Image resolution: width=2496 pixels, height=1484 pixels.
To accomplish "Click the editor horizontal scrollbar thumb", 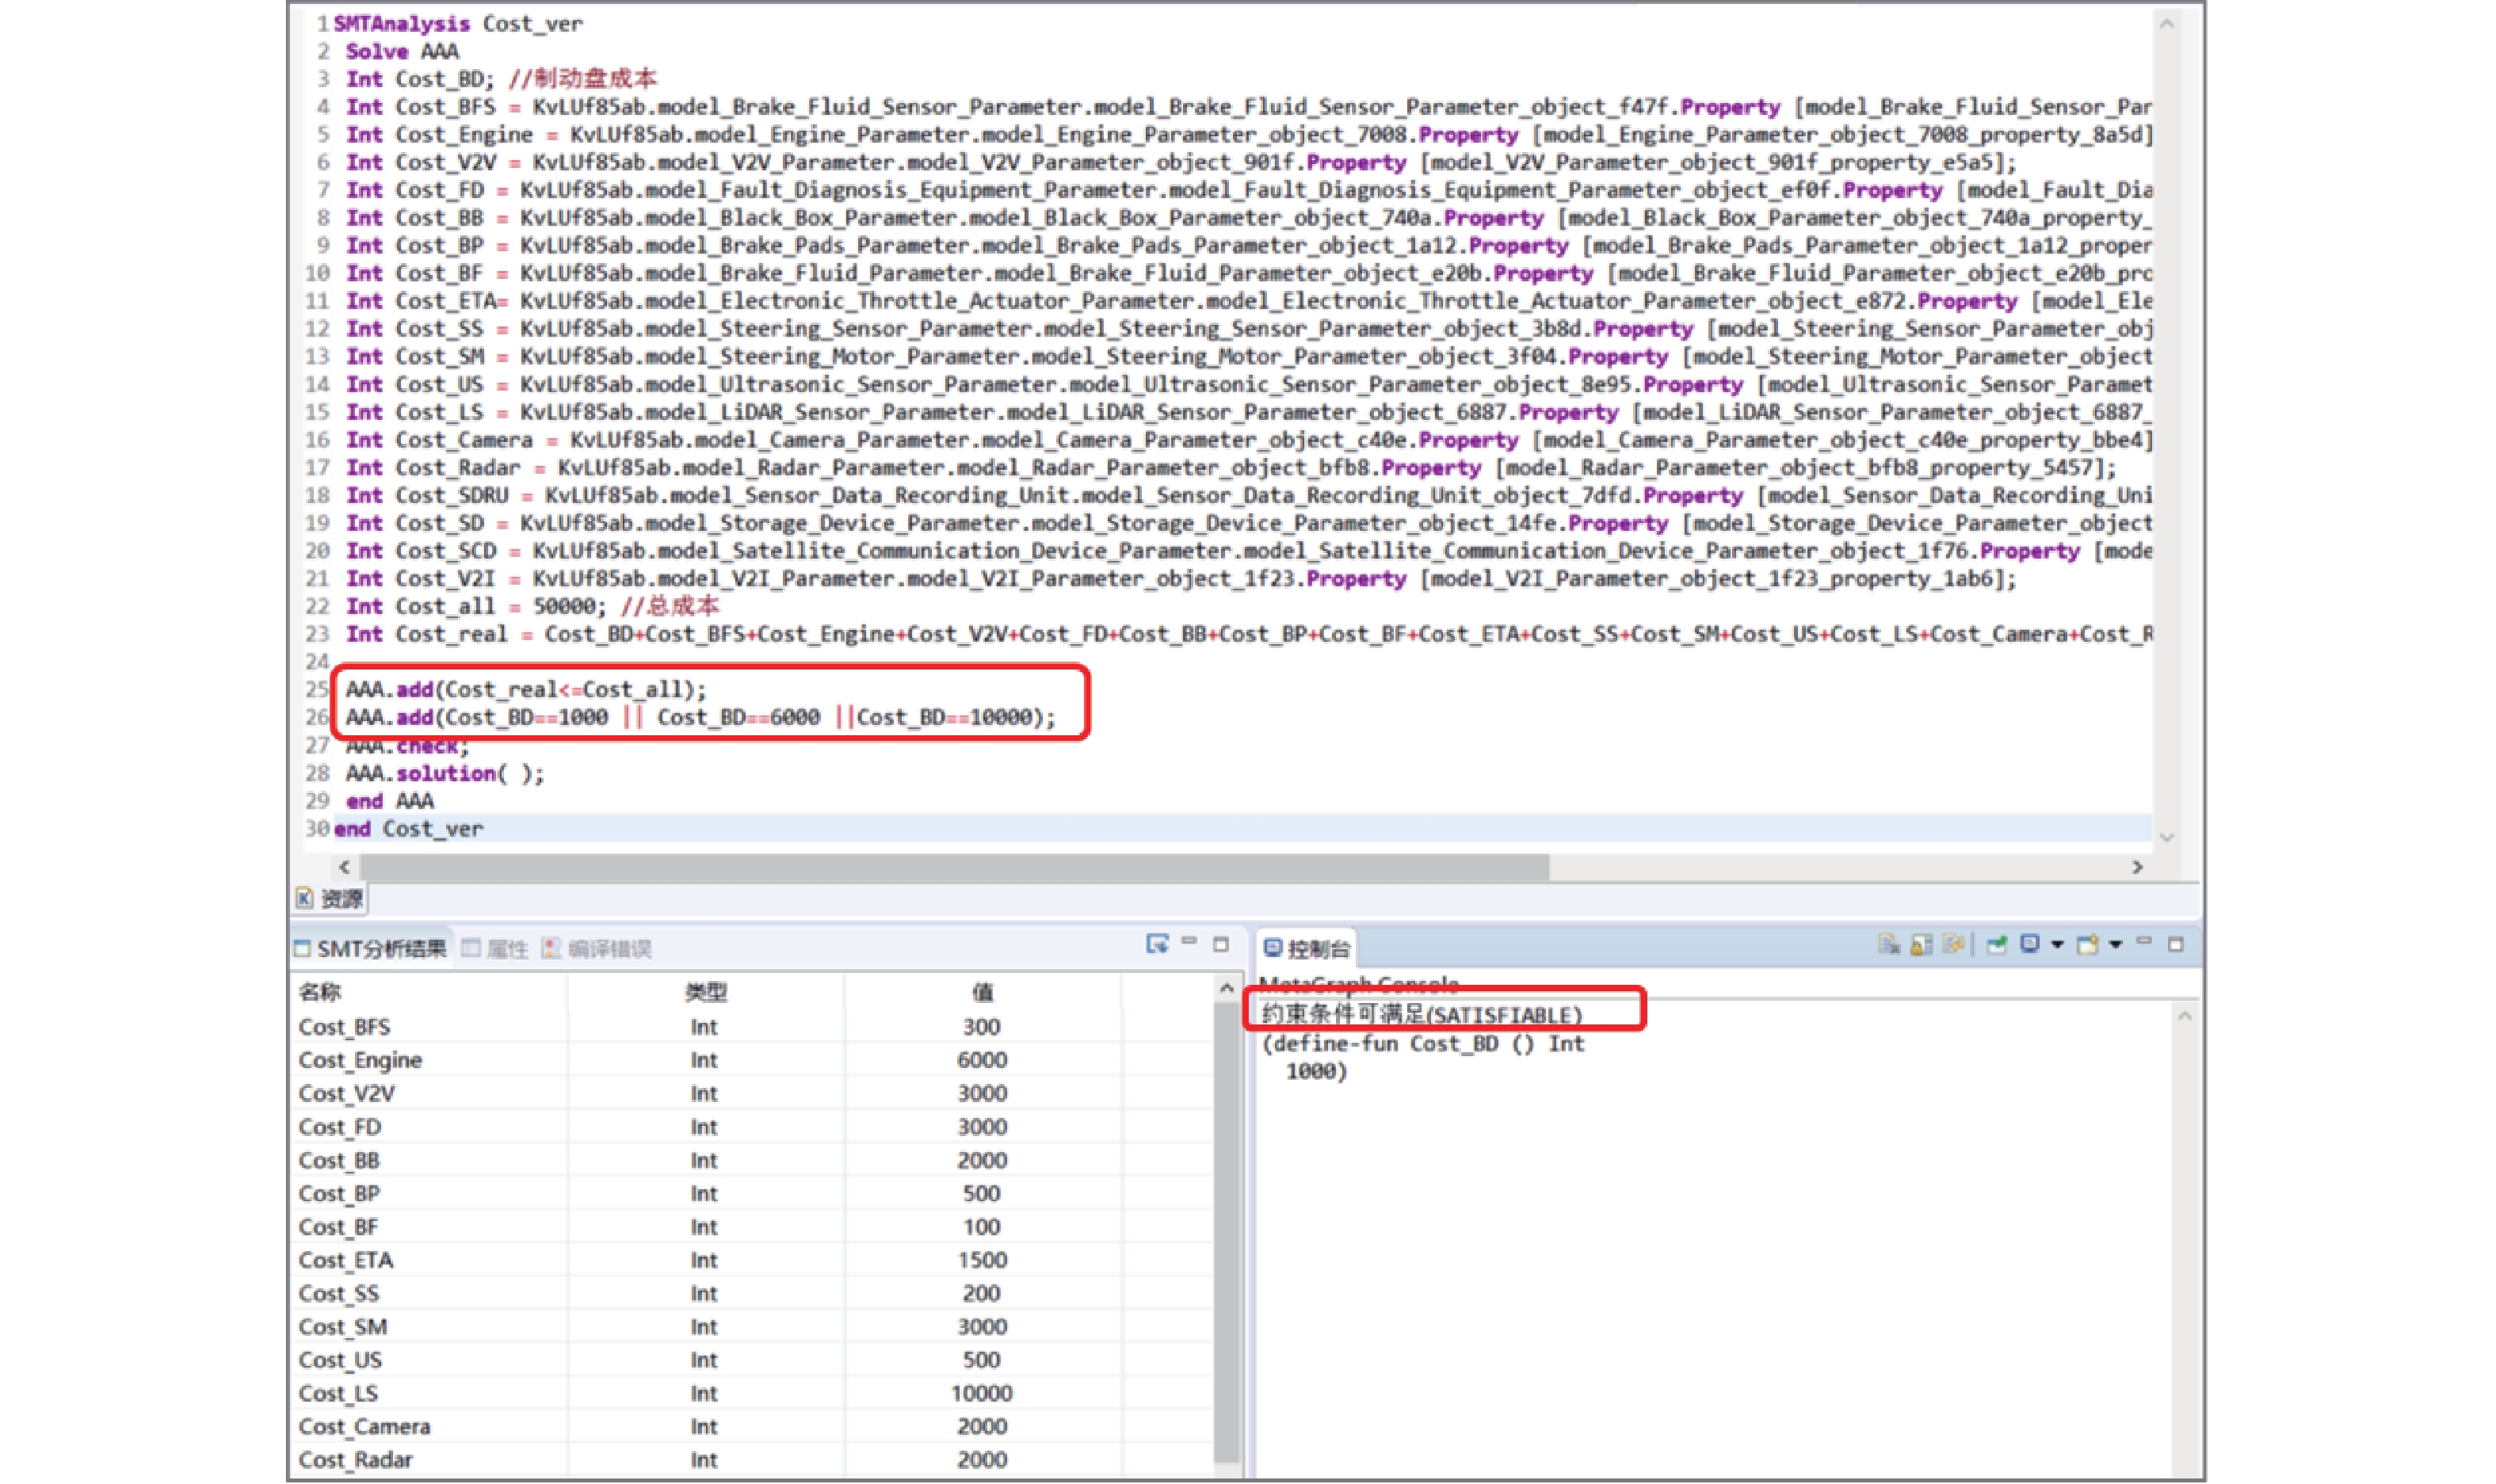I will (x=954, y=867).
